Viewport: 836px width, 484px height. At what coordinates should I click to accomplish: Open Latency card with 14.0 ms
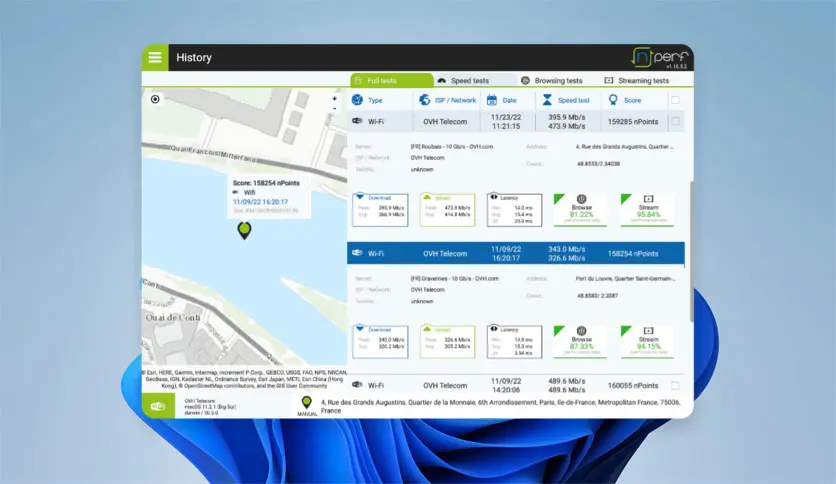514,210
